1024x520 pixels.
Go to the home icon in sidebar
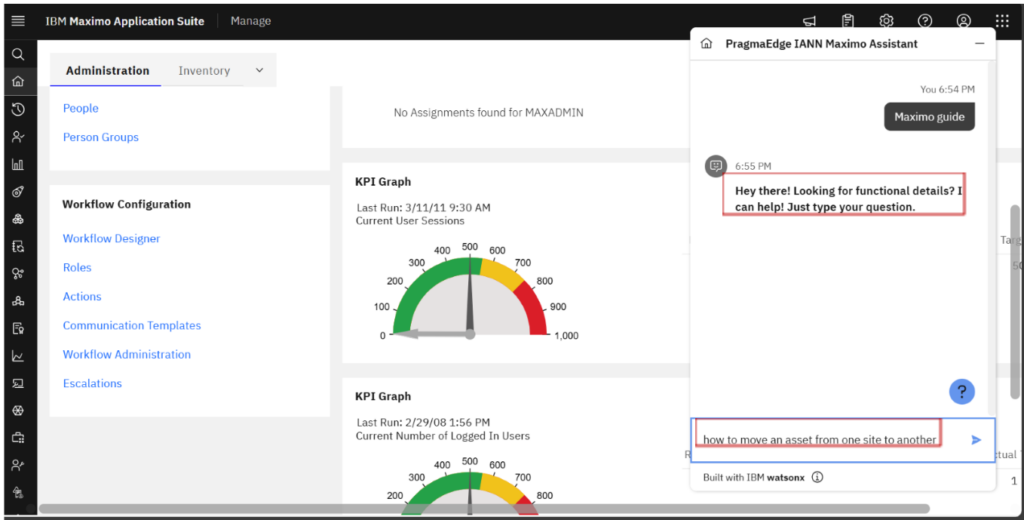coord(18,82)
